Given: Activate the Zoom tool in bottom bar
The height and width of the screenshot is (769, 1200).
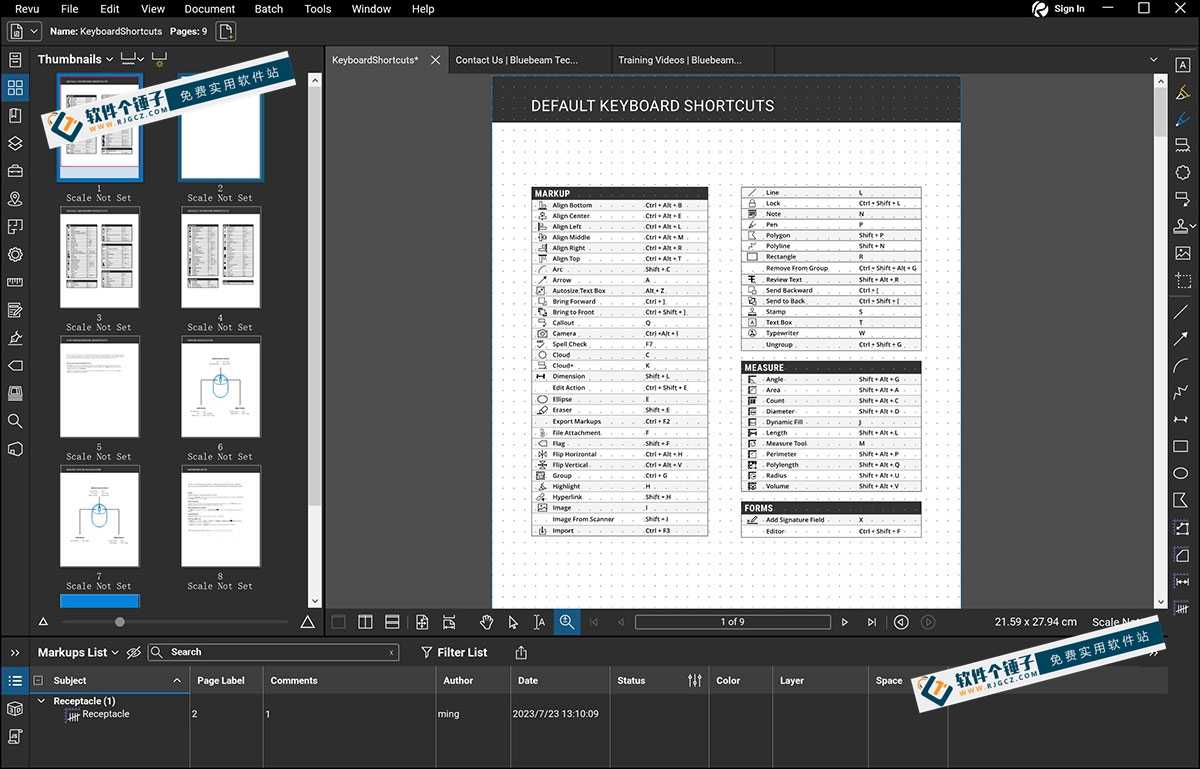Looking at the screenshot, I should (x=567, y=622).
